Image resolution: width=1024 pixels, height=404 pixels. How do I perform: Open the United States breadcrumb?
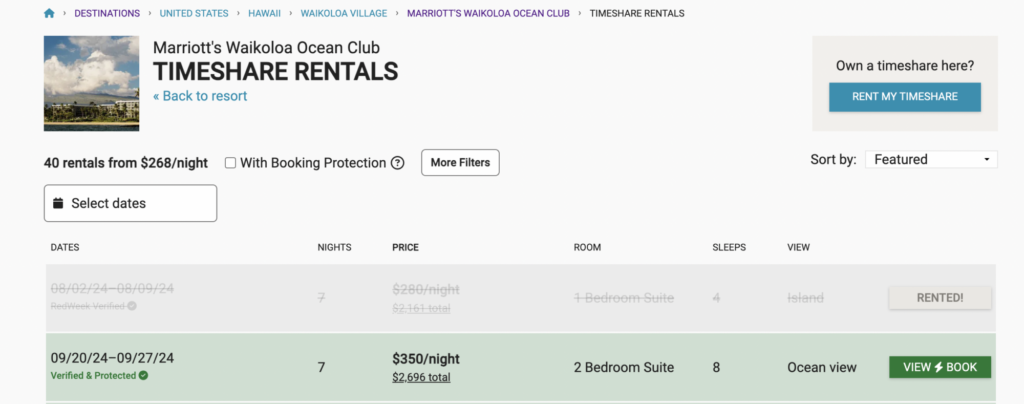[x=194, y=14]
